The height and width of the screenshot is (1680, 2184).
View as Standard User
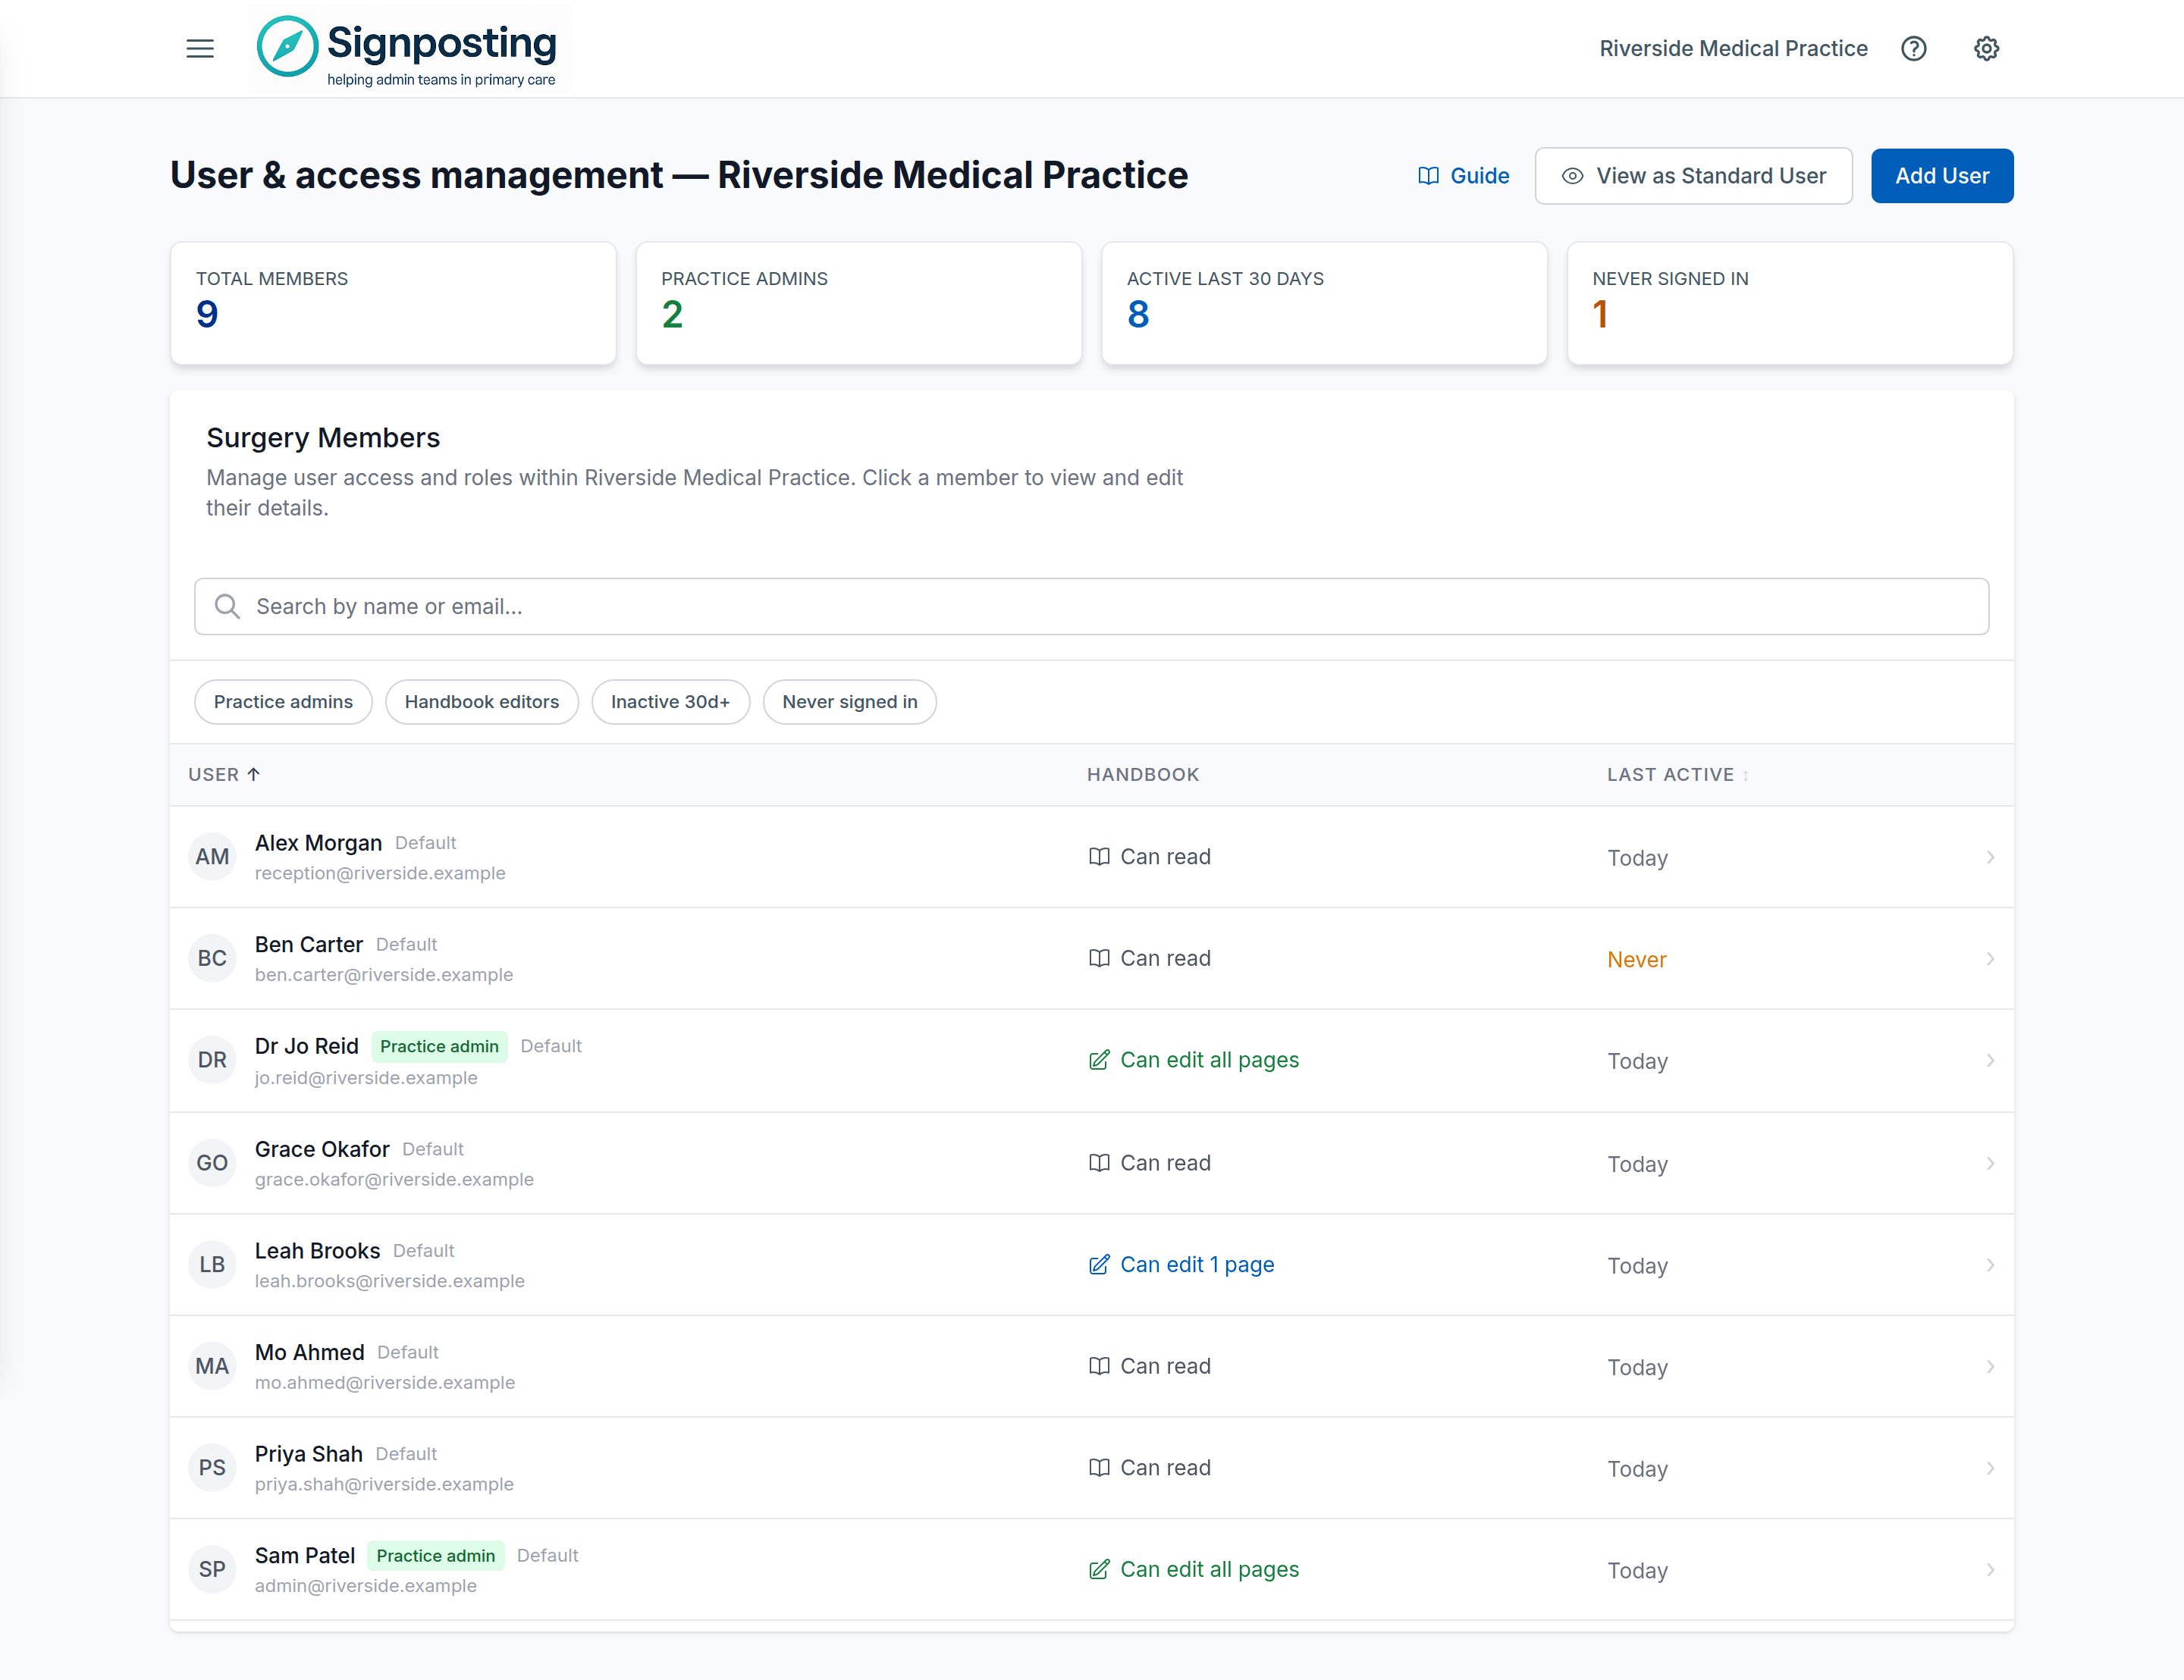click(x=1693, y=176)
